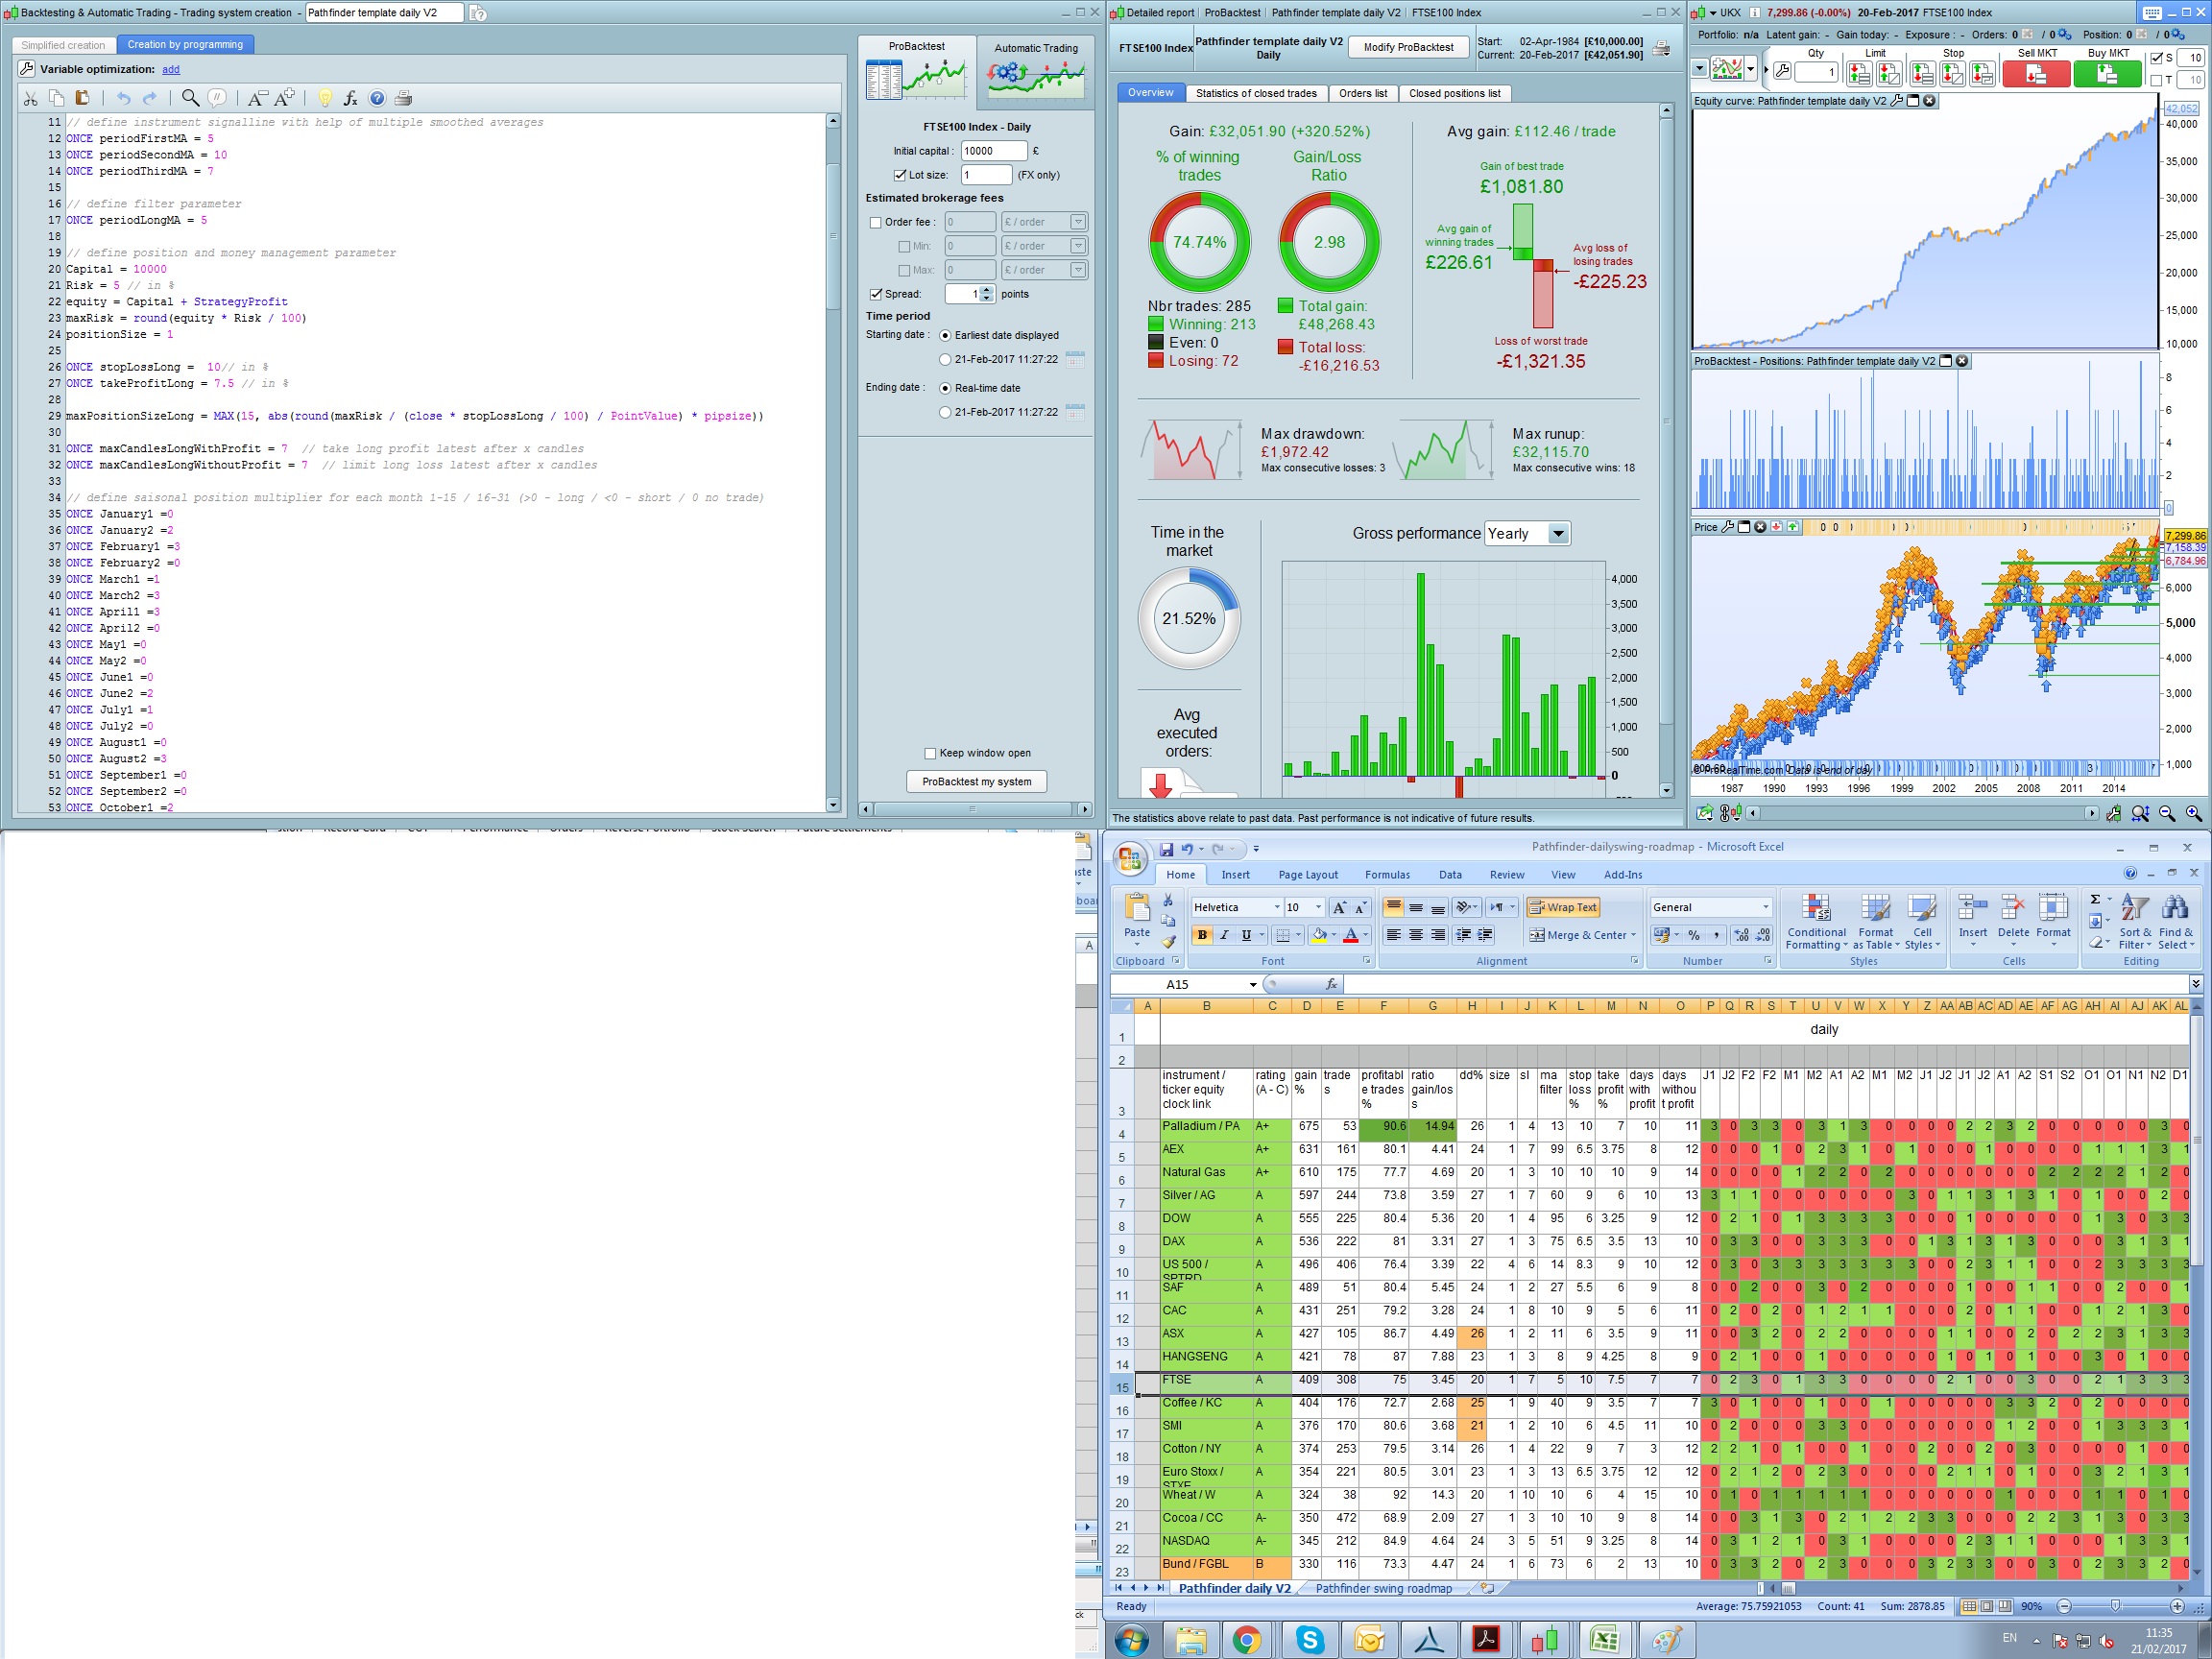Viewport: 2212px width, 1659px height.
Task: Click the lightbulb help icon in code toolbar
Action: pyautogui.click(x=324, y=98)
